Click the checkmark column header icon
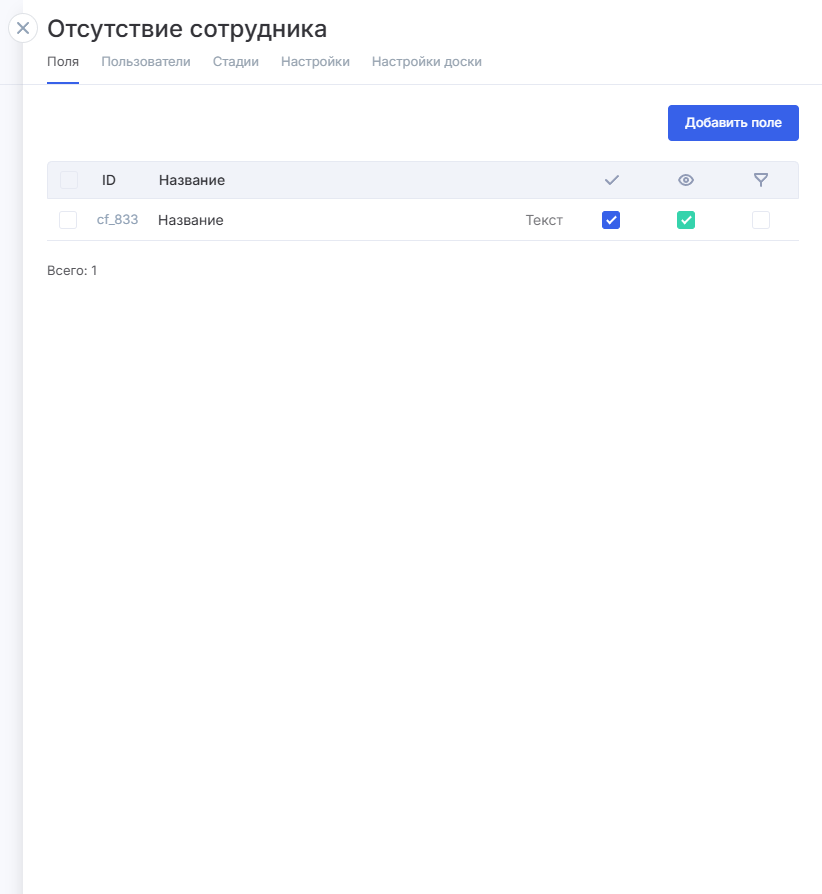 [612, 180]
